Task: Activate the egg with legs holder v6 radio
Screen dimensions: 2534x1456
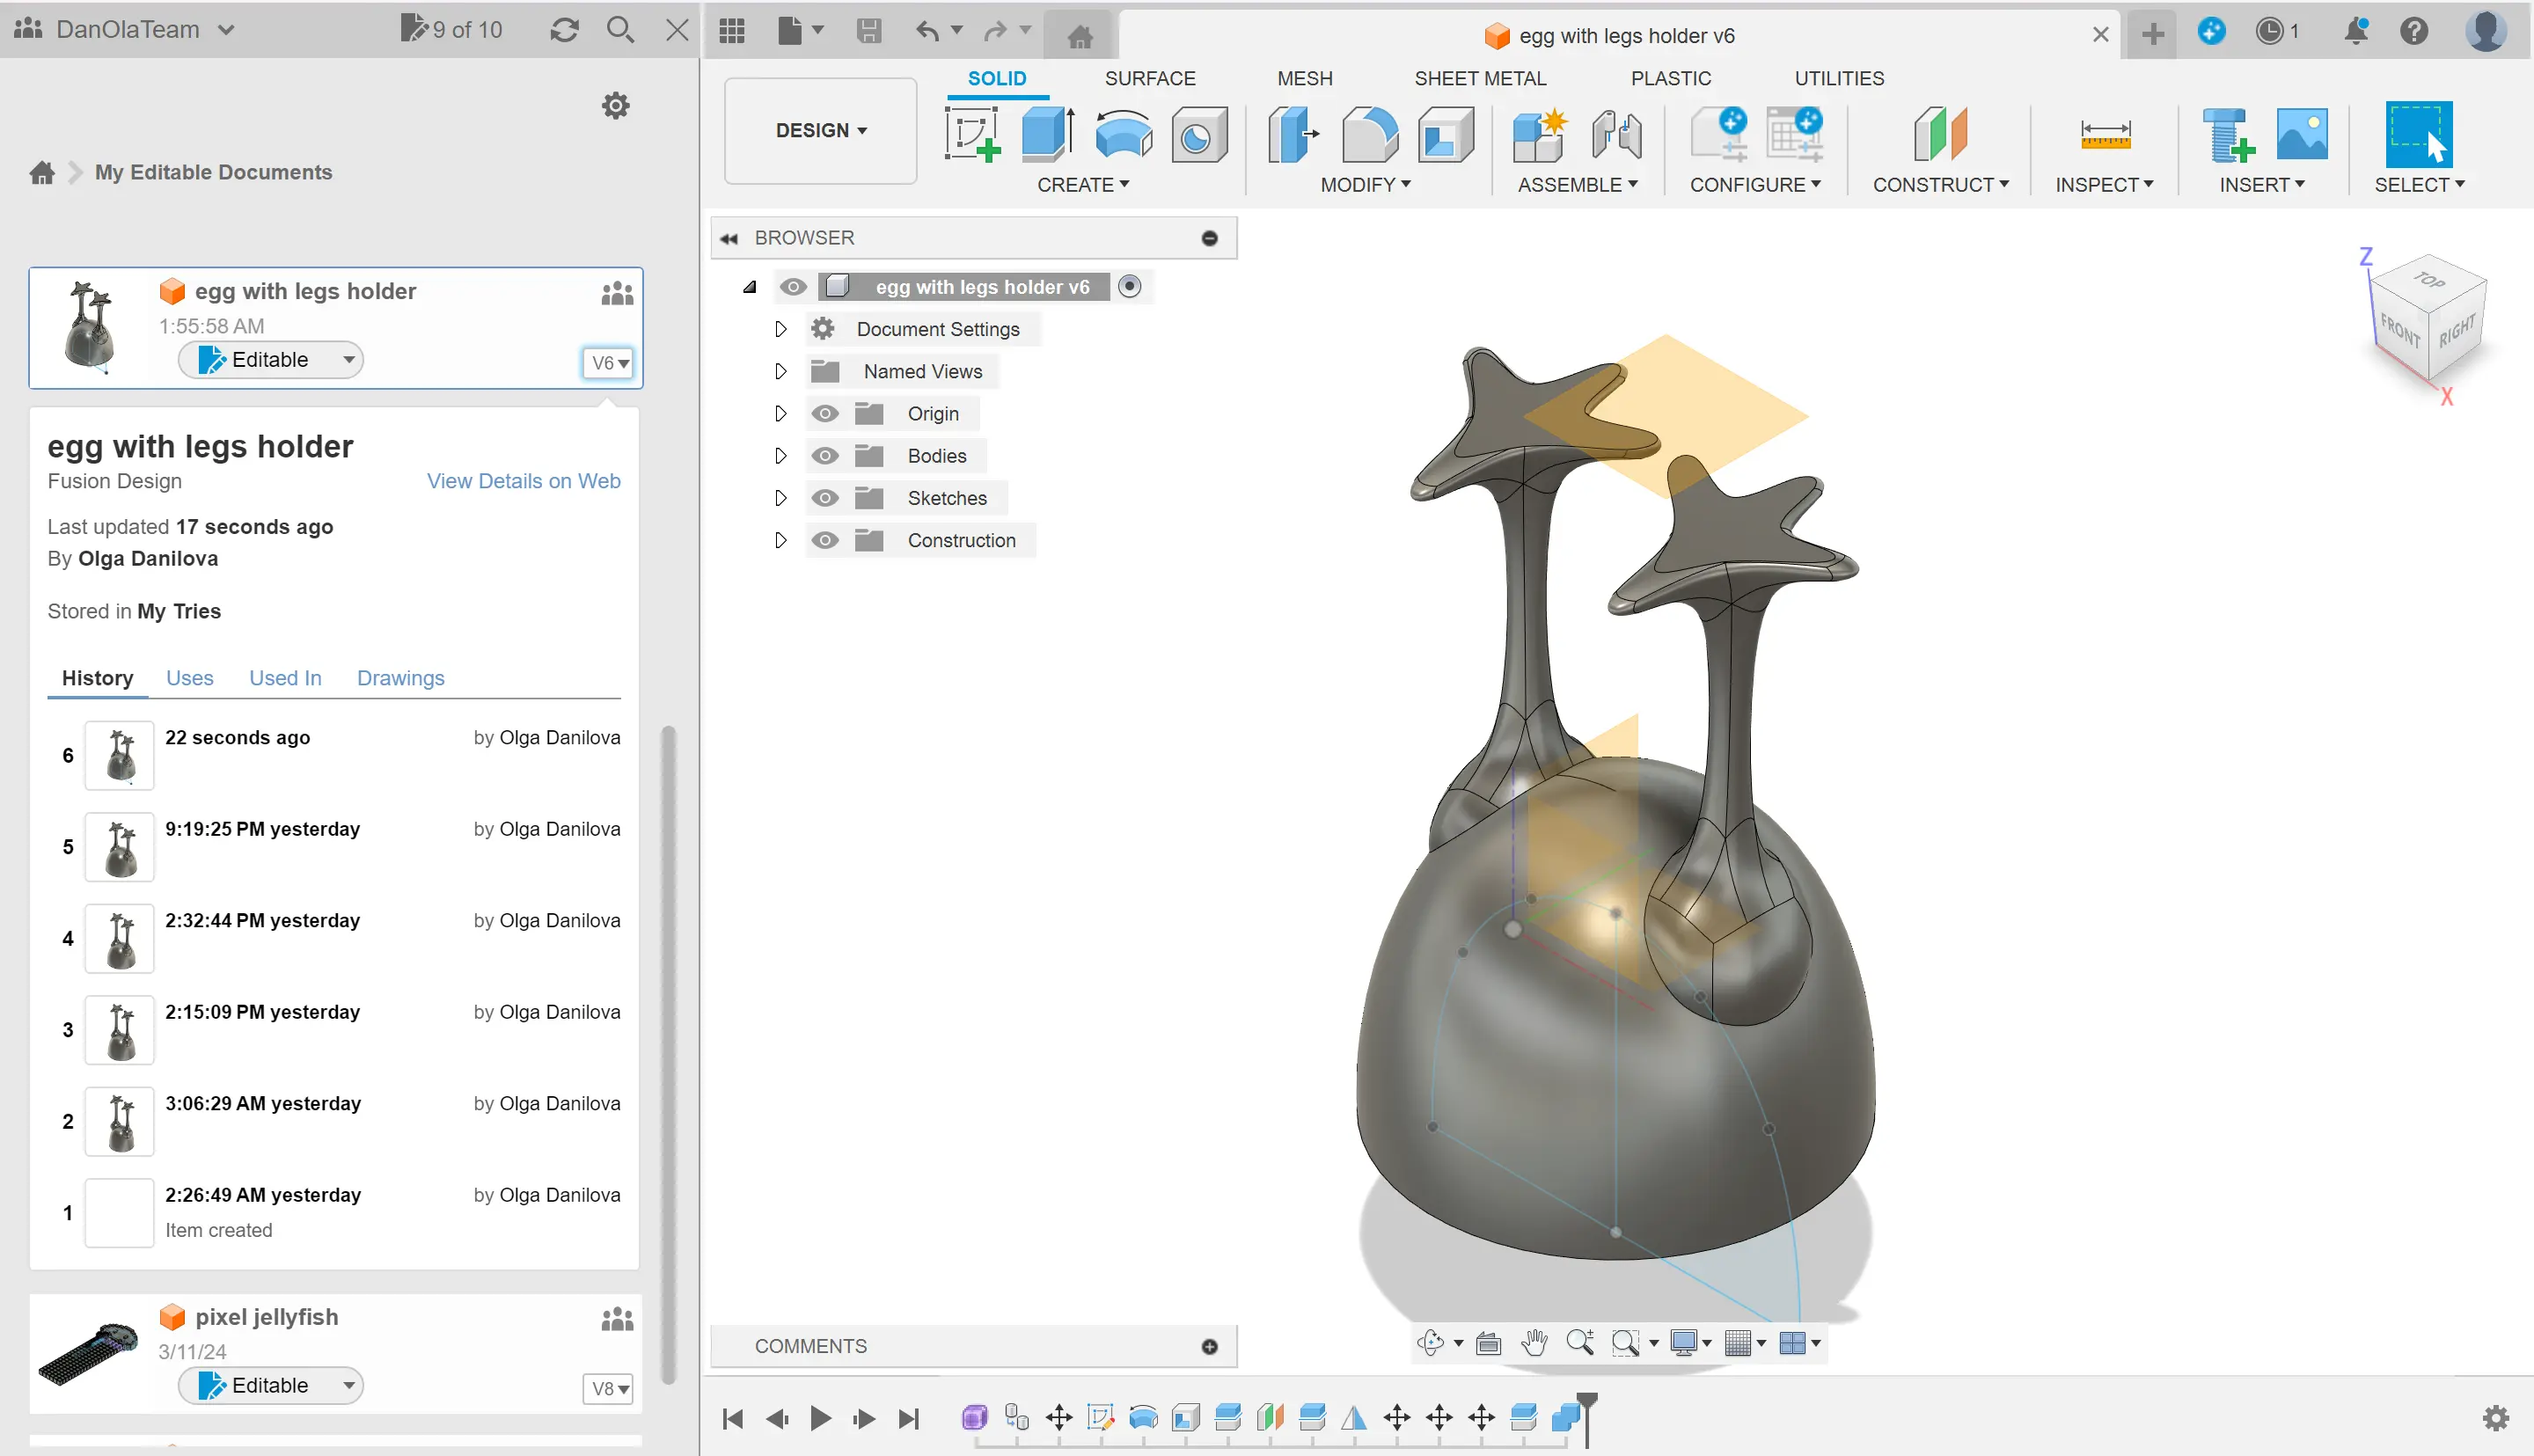Action: tap(1129, 287)
